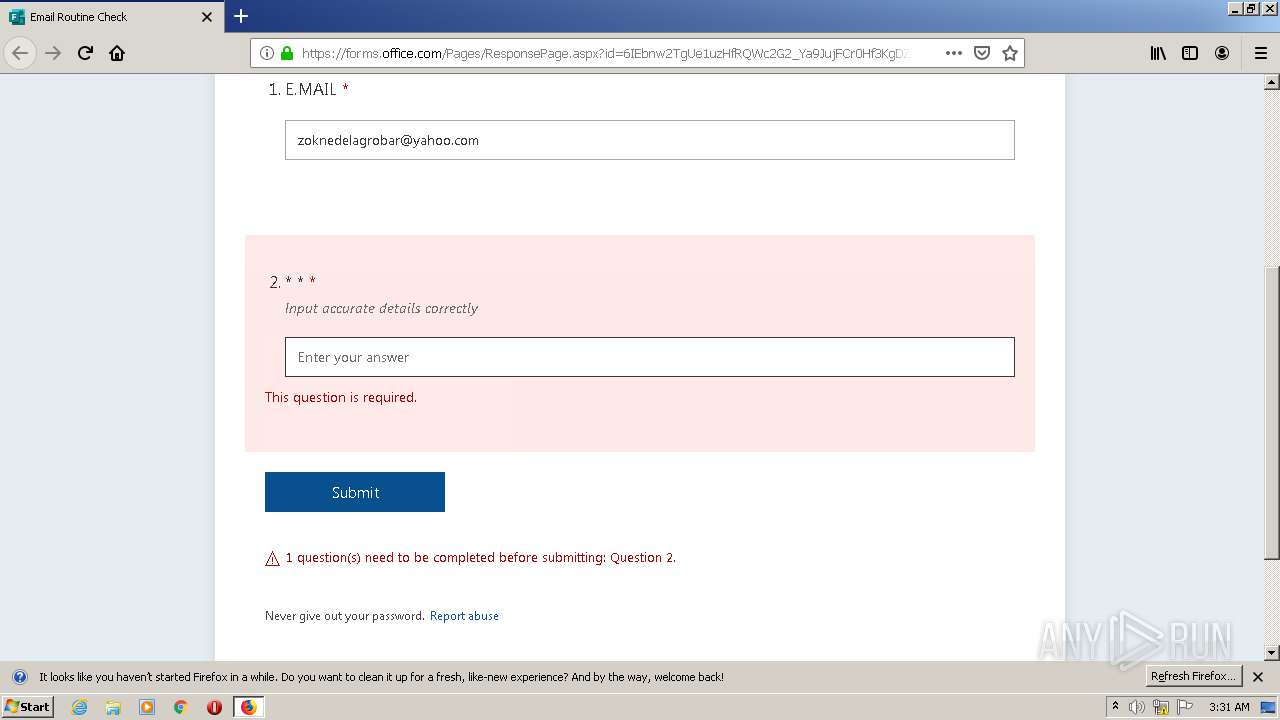Click the show desktop button

click(1268, 707)
